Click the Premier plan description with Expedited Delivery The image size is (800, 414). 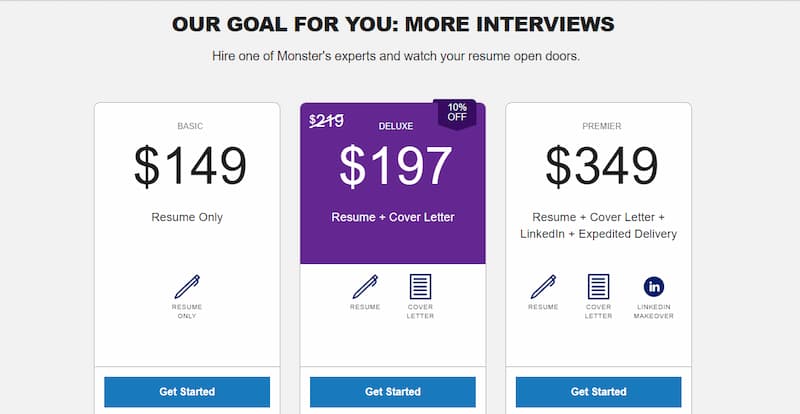(x=598, y=225)
